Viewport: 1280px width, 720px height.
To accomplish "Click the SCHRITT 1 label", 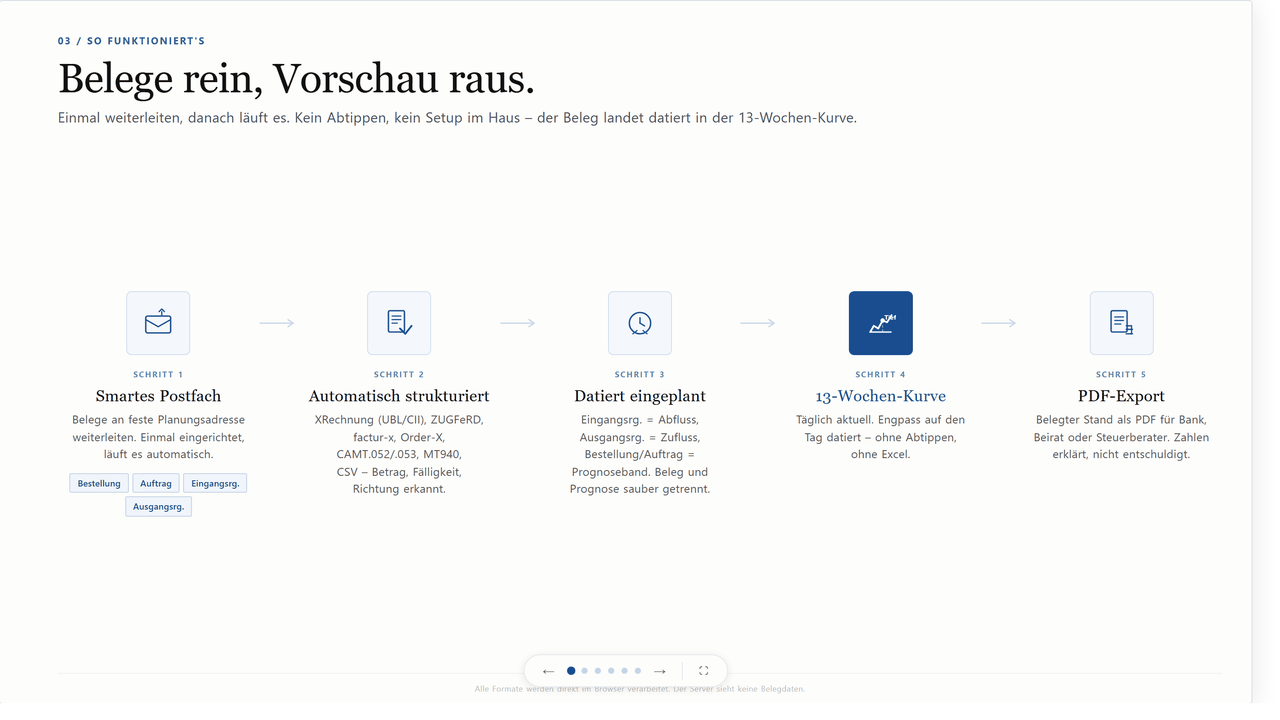I will coord(158,375).
